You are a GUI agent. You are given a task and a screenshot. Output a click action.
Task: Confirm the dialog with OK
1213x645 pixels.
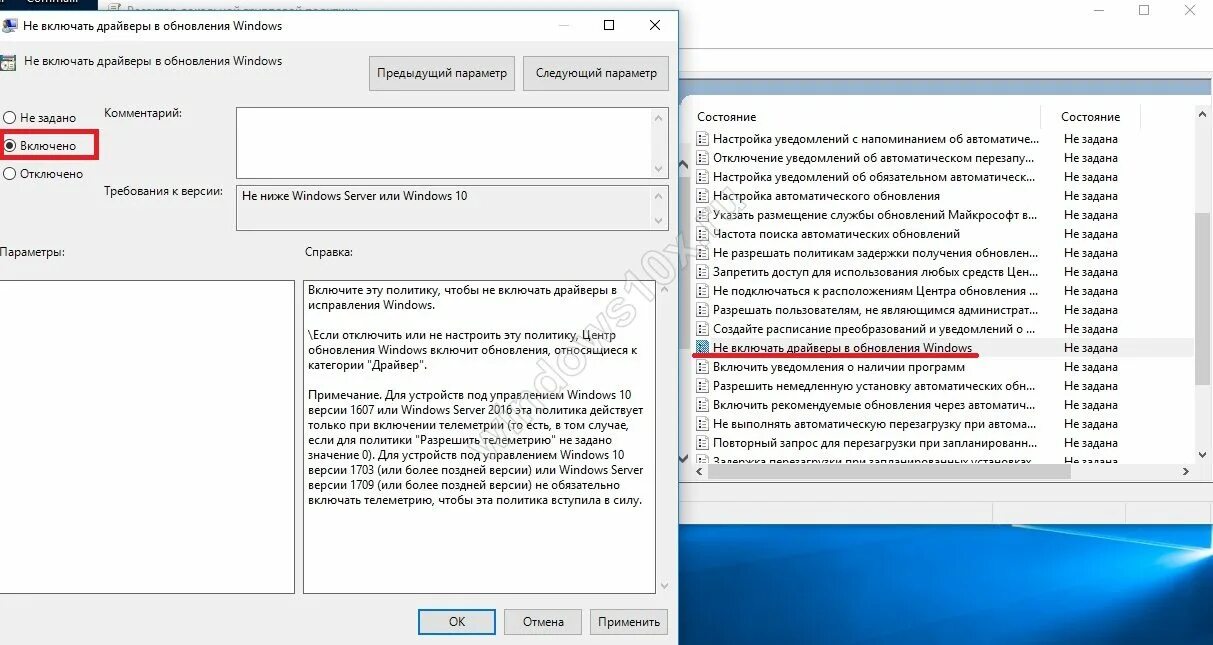tap(457, 621)
